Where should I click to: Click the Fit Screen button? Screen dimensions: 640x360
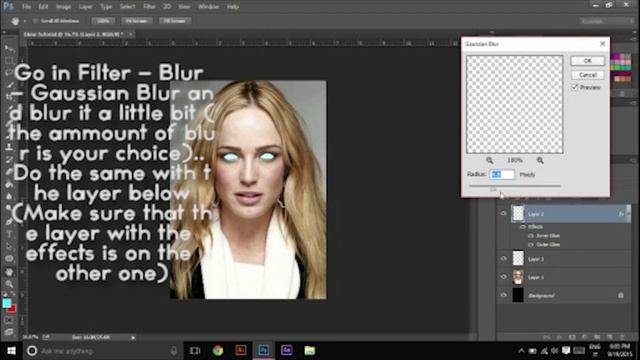coord(136,21)
